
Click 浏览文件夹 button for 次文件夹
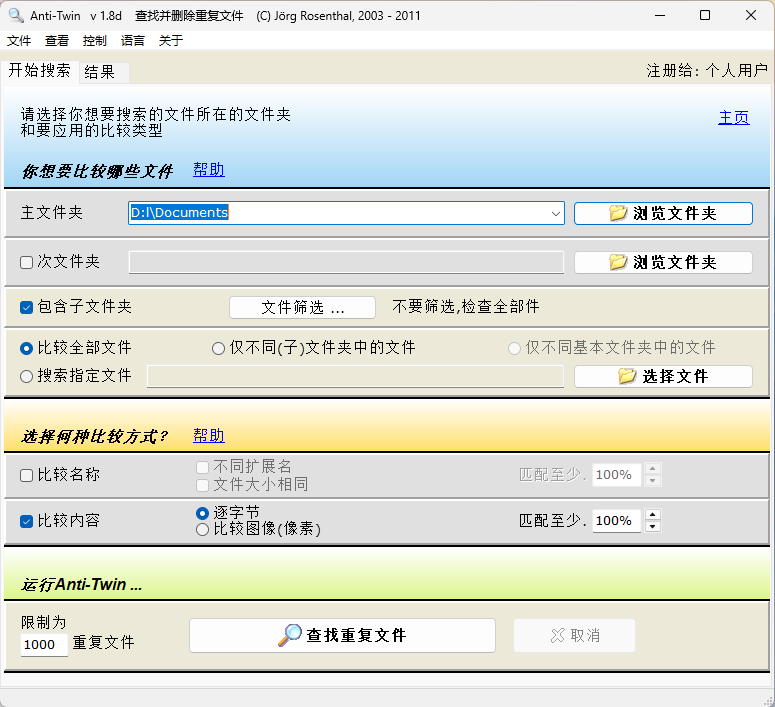point(663,263)
